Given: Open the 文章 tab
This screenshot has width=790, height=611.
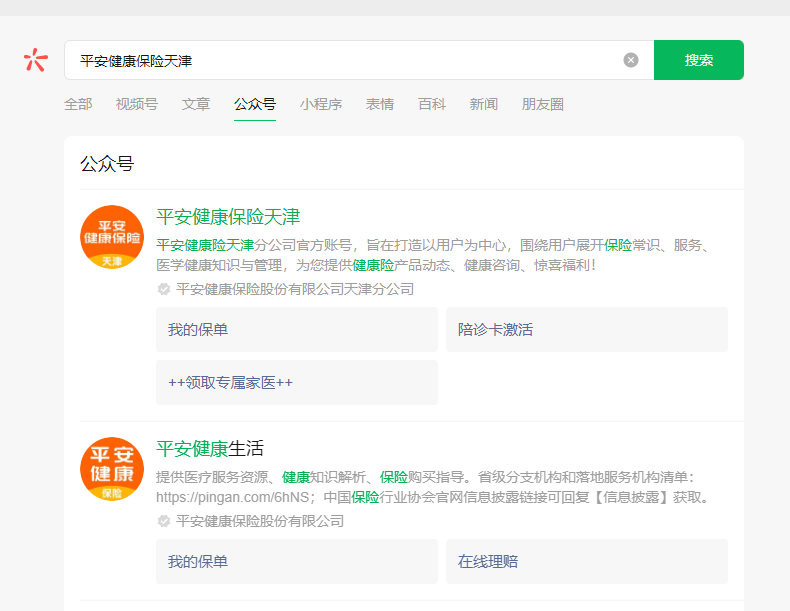Looking at the screenshot, I should [x=195, y=104].
